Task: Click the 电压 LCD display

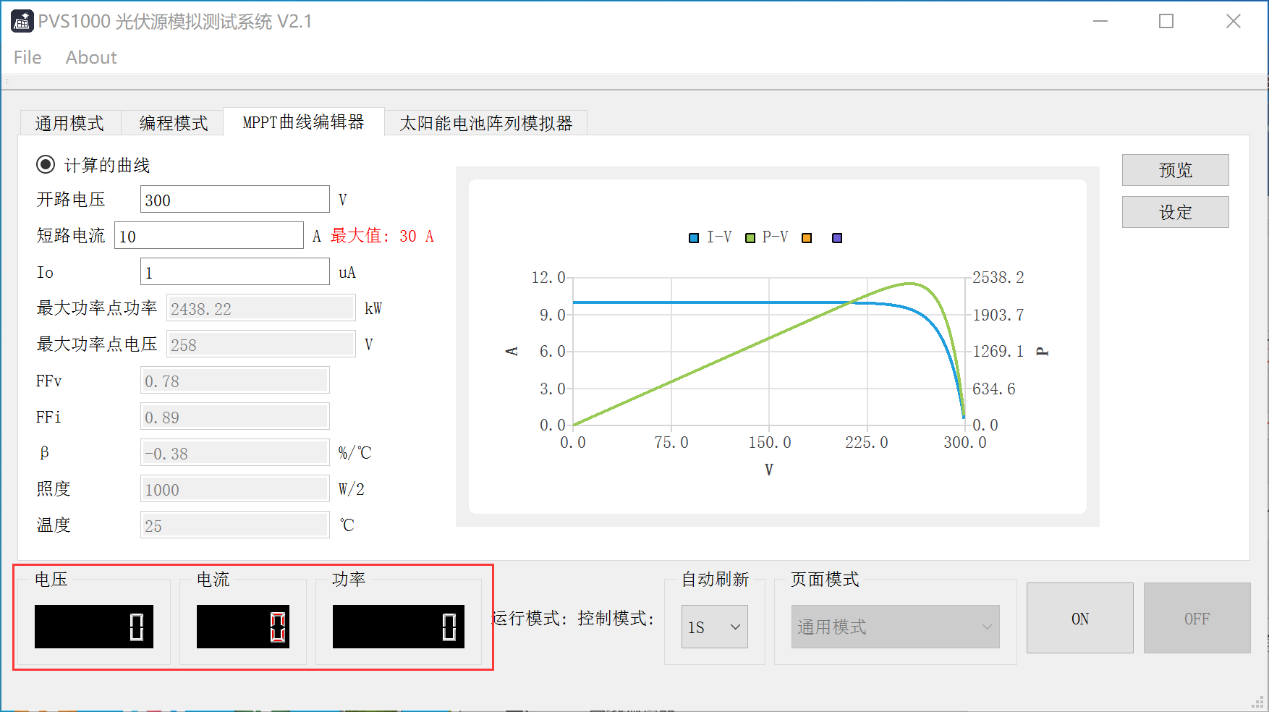Action: [94, 627]
